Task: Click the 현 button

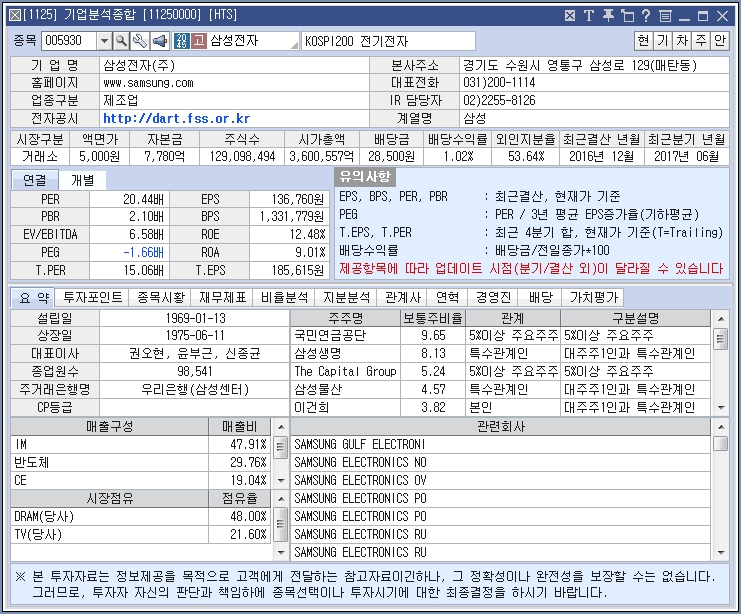Action: tap(643, 41)
